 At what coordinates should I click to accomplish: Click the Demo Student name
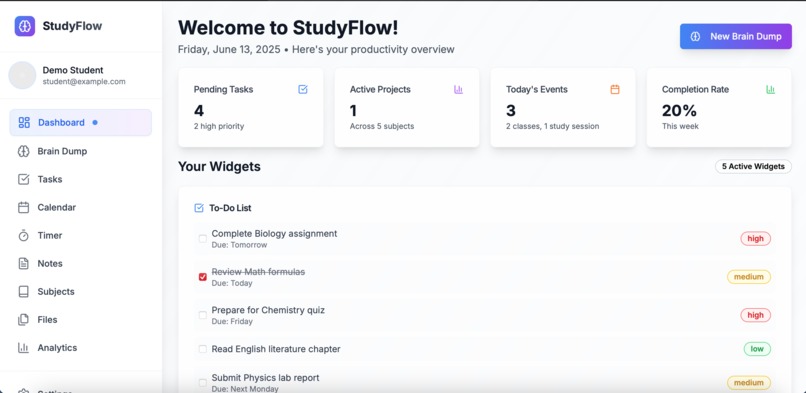pos(73,70)
